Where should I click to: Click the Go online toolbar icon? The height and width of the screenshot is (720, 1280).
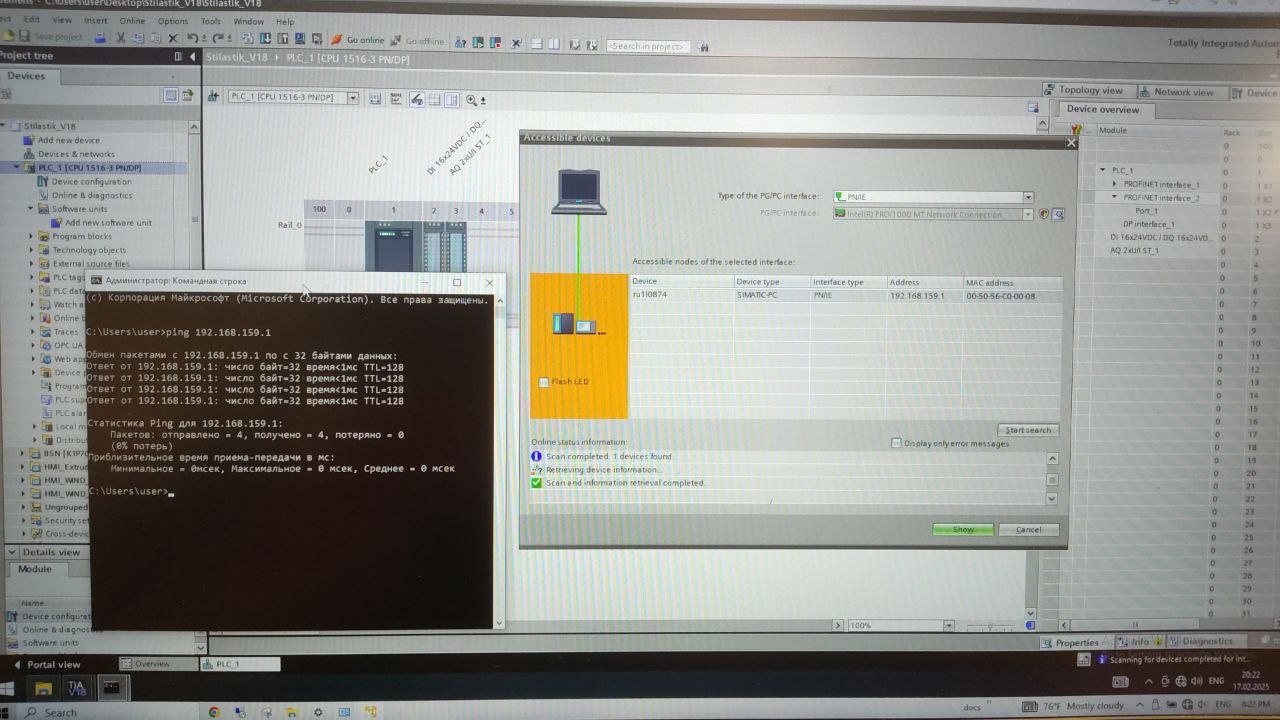click(338, 41)
